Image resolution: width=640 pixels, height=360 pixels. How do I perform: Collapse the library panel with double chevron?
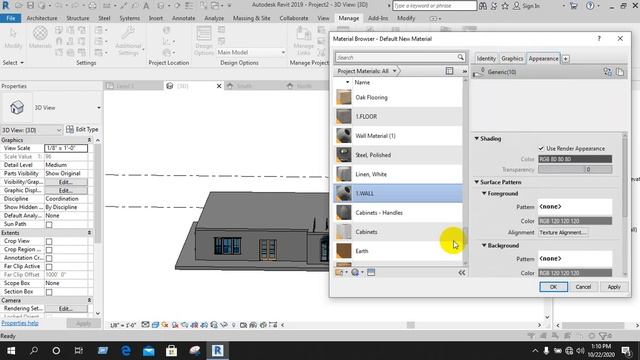[462, 272]
